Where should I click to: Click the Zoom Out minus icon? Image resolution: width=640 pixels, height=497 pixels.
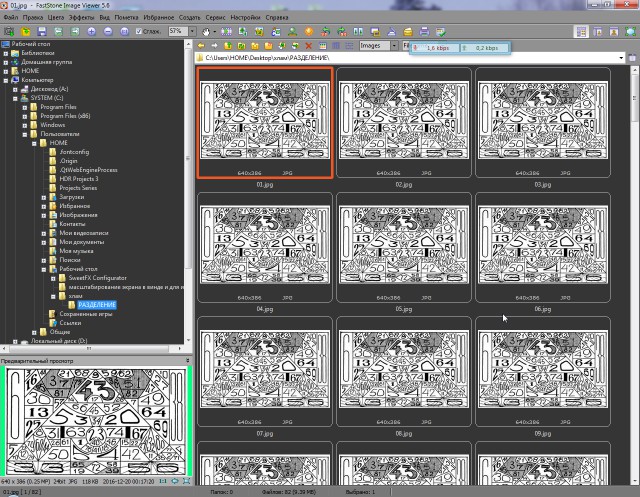point(108,31)
